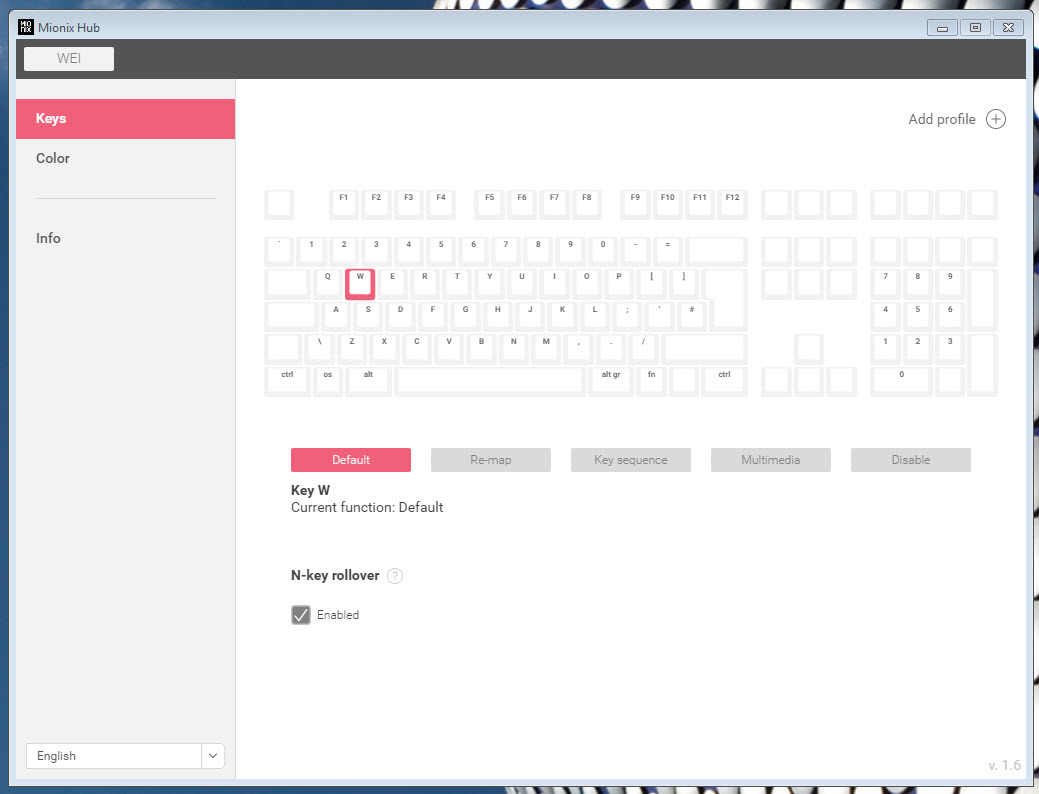Viewport: 1039px width, 794px height.
Task: Choose the Default key function button
Action: click(351, 460)
